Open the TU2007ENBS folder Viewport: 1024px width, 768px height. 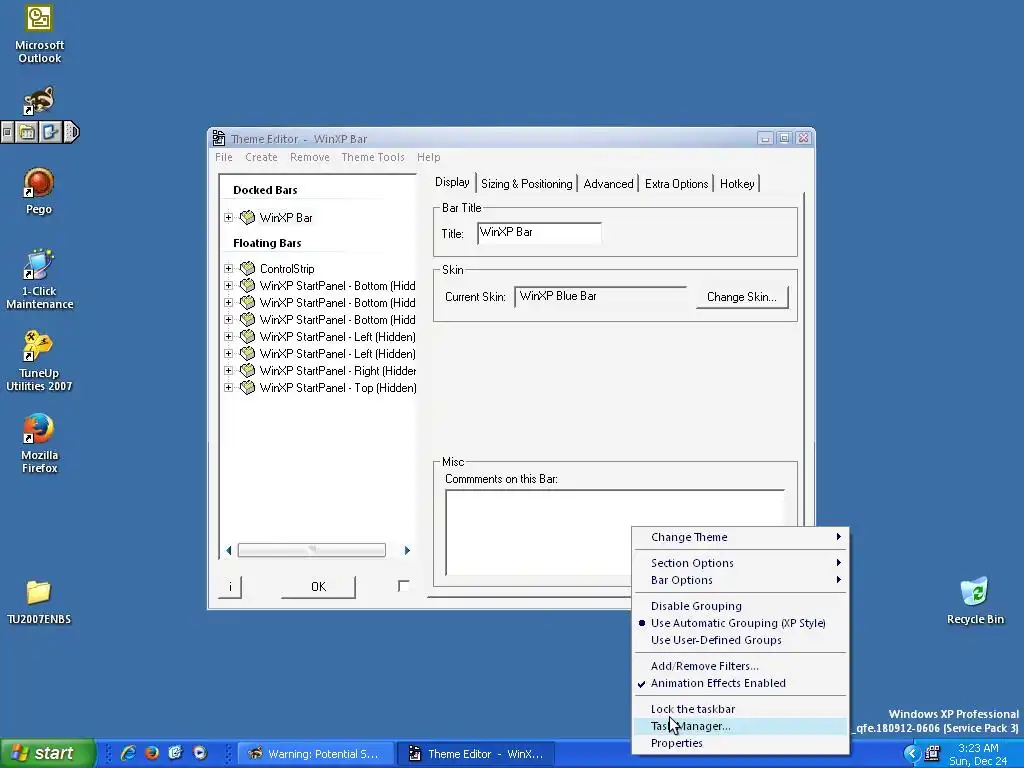click(39, 601)
